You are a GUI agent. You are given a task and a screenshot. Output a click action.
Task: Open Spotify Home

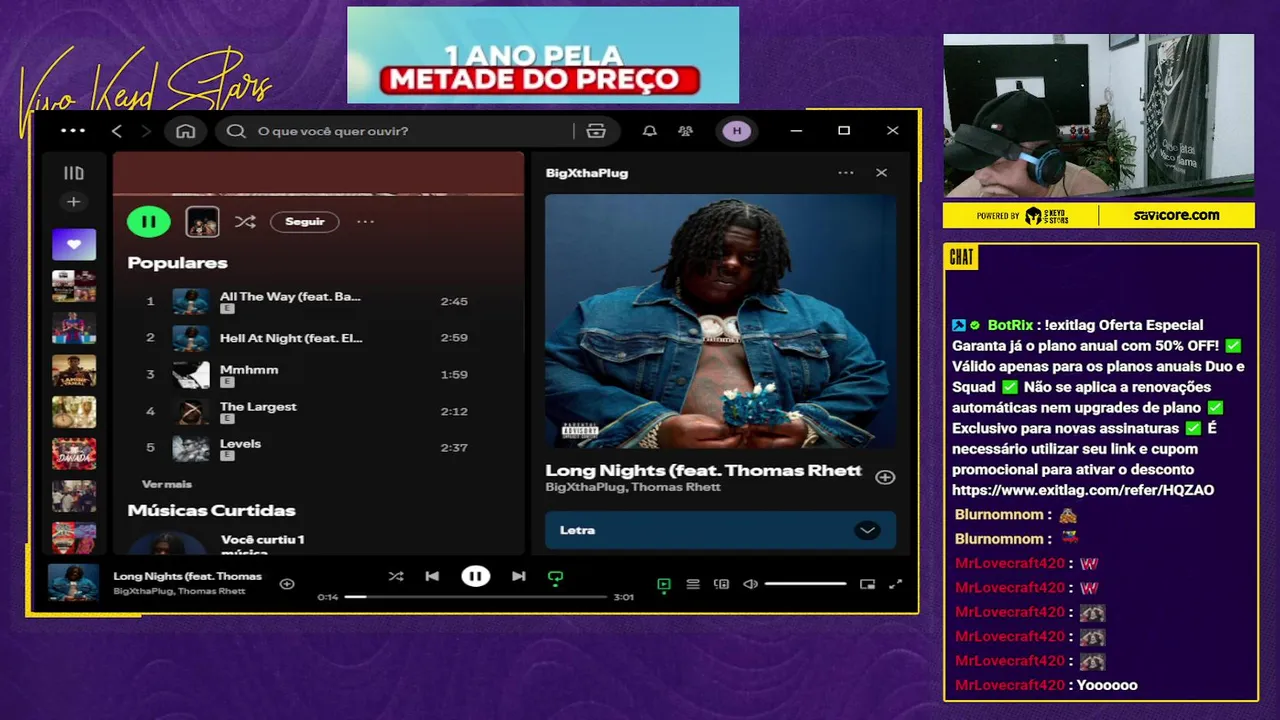(x=186, y=131)
